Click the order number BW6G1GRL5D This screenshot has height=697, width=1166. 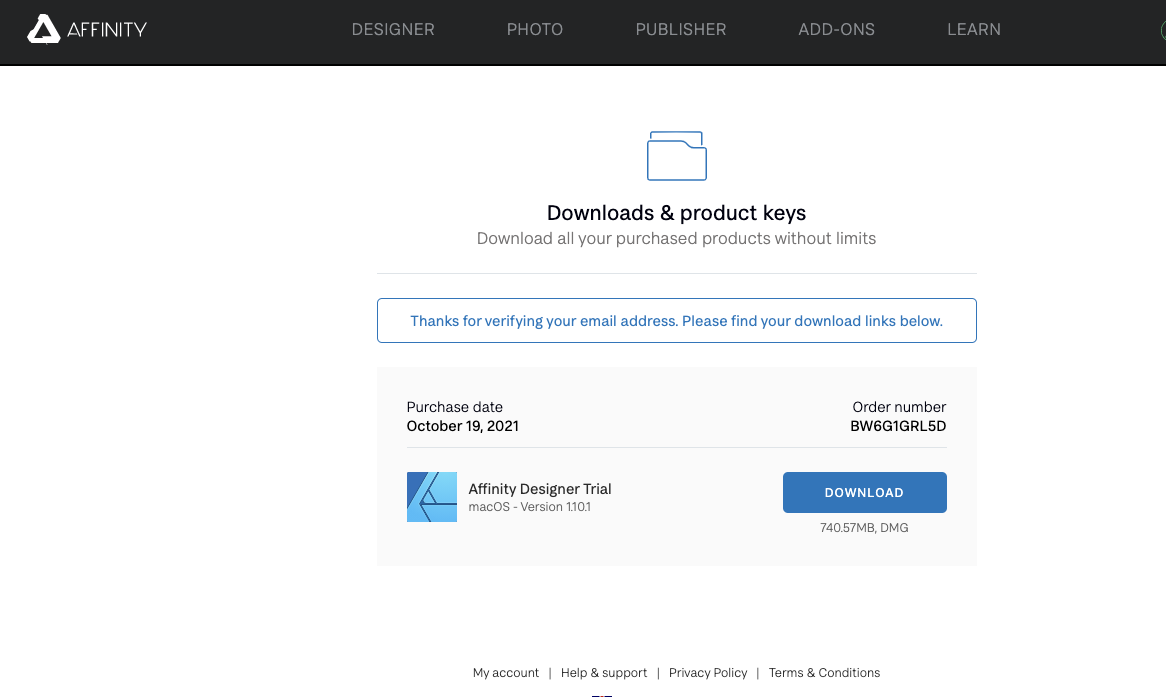(x=897, y=425)
